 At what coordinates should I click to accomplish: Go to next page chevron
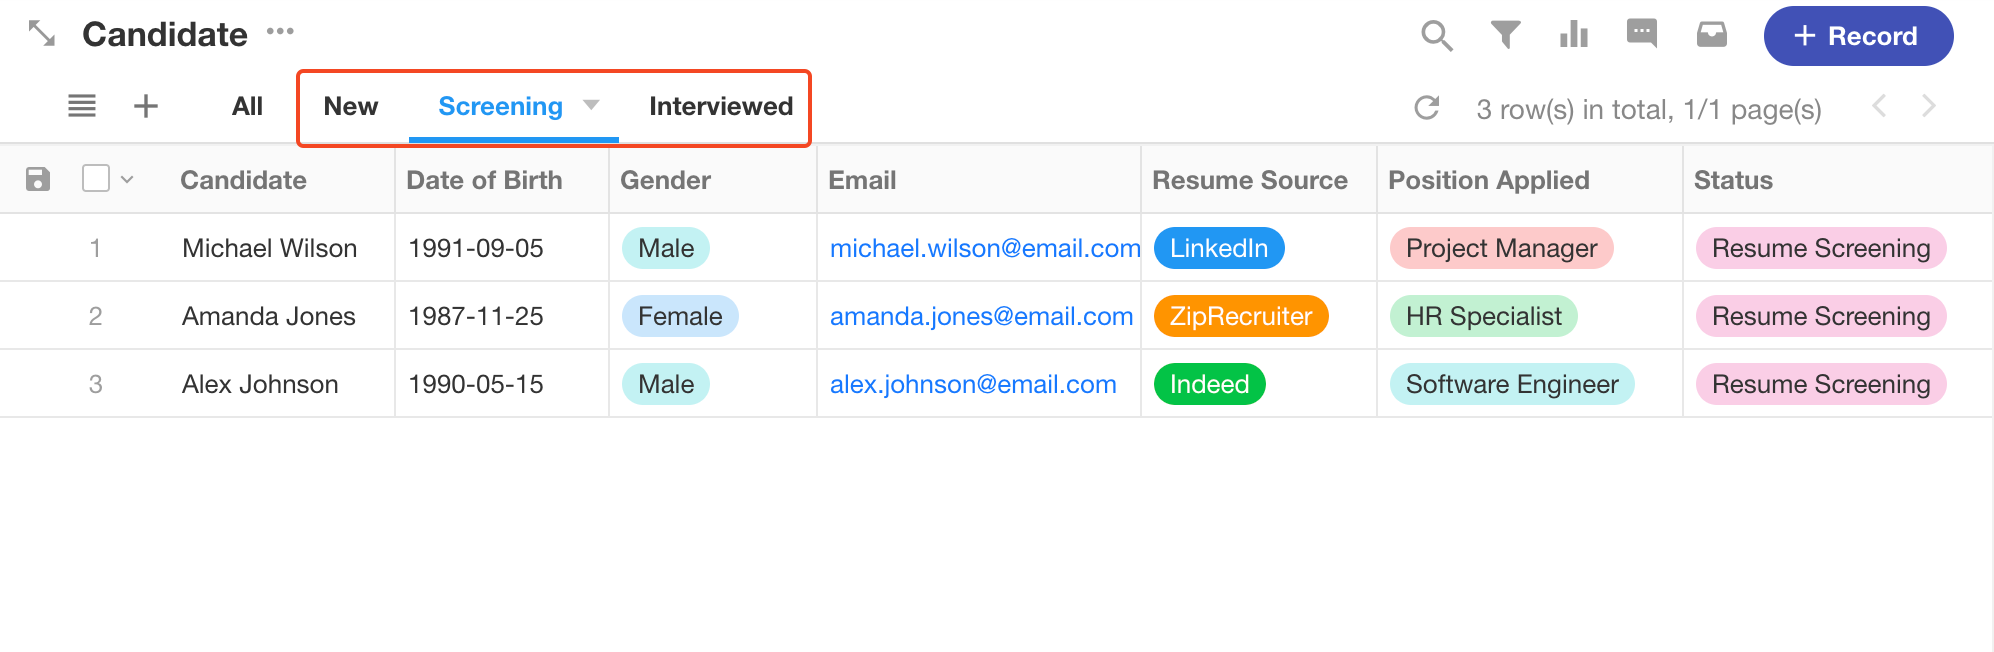(x=1929, y=106)
